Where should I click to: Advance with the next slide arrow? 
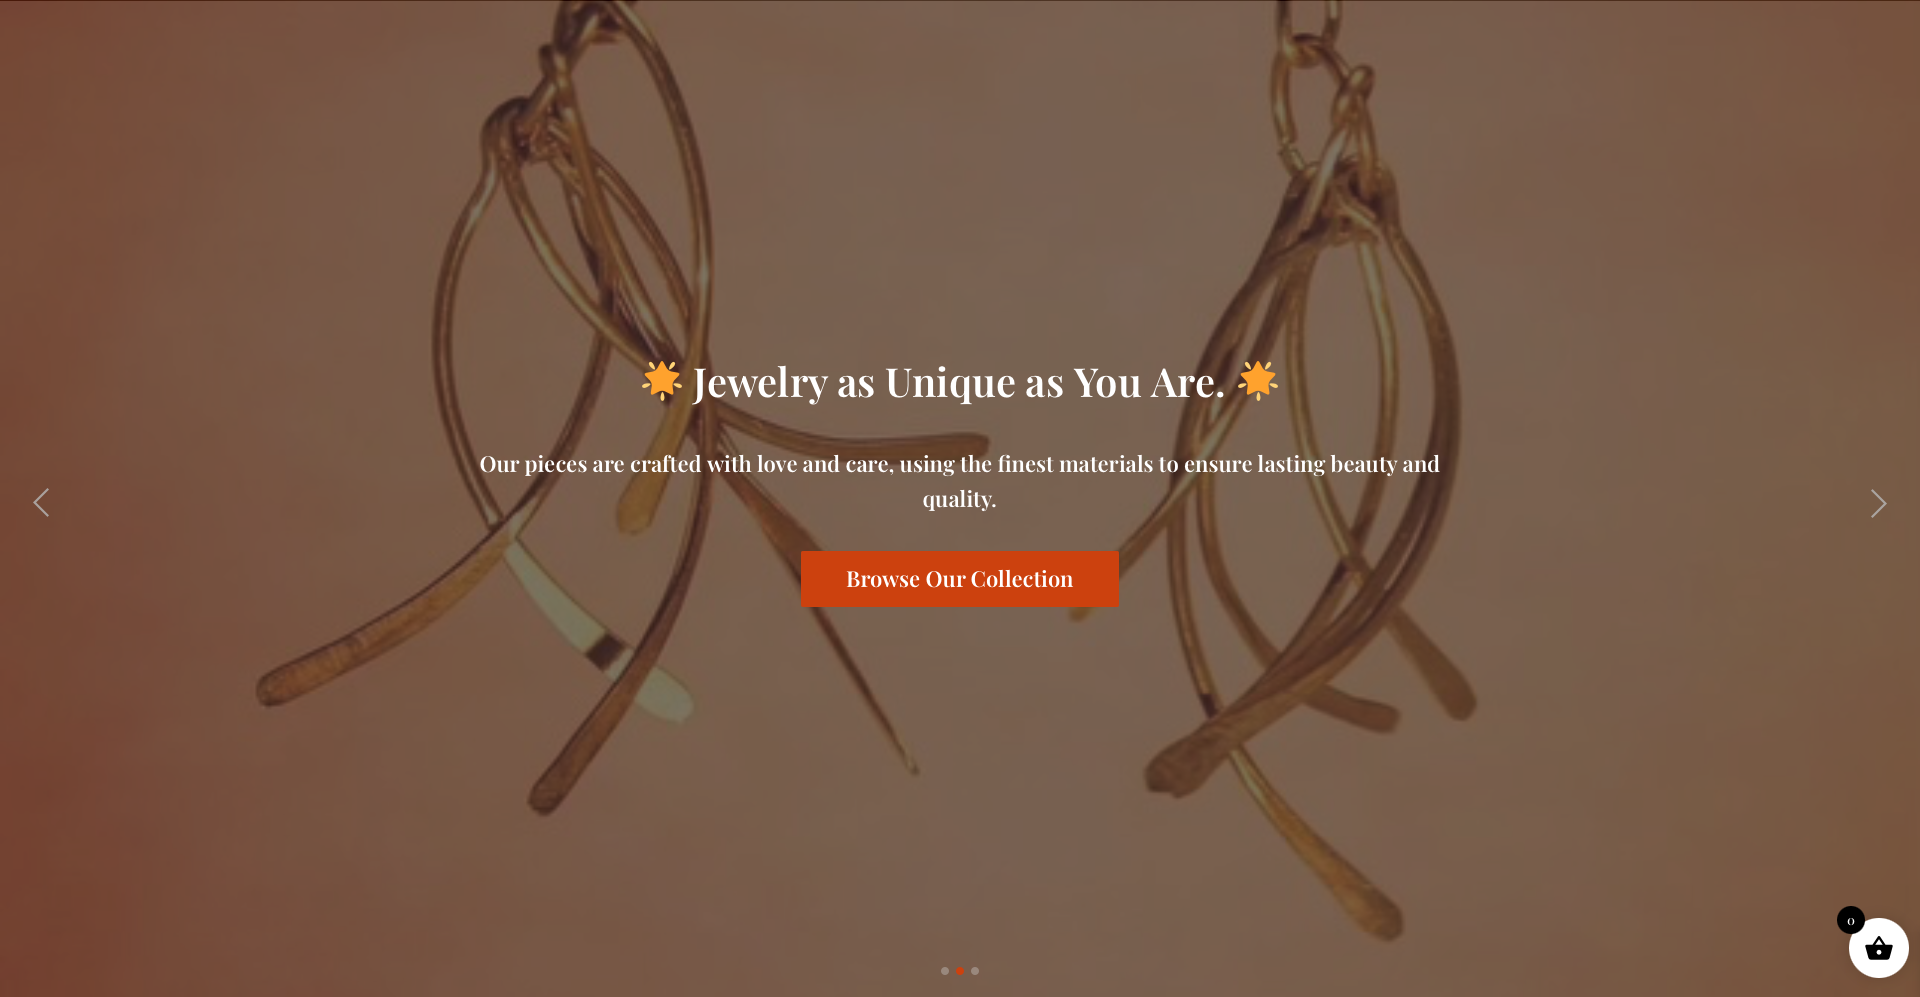point(1878,503)
